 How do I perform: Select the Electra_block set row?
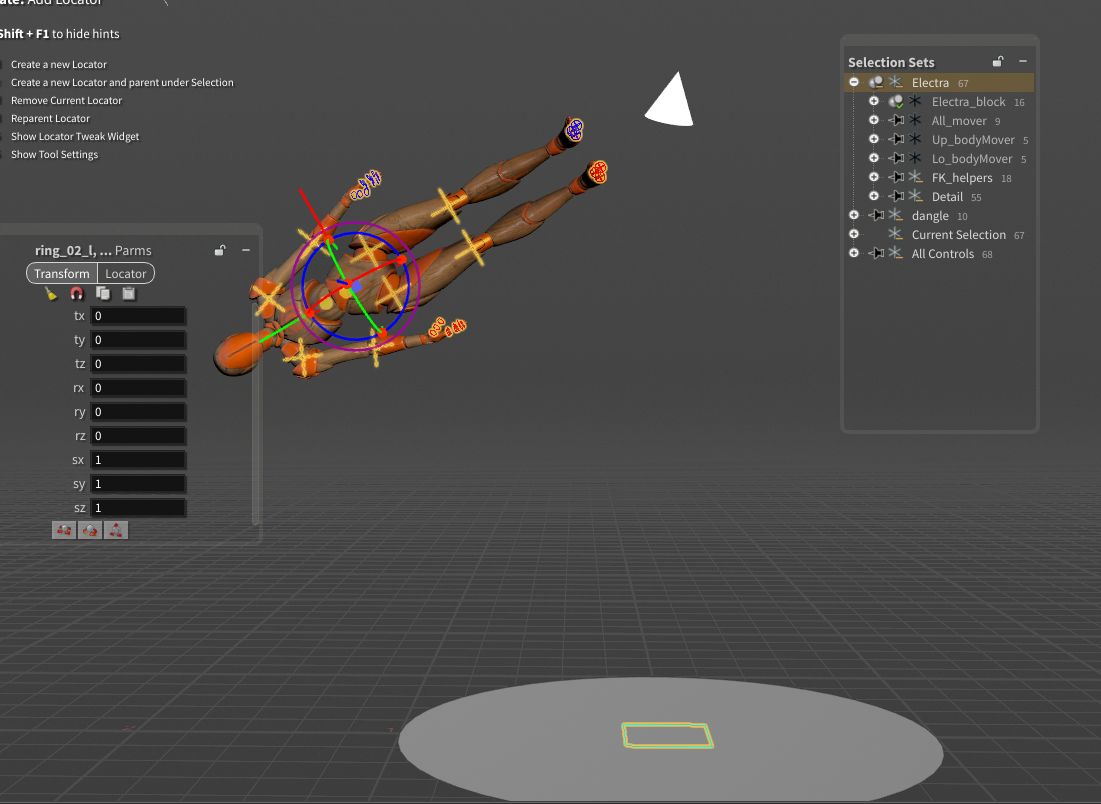[939, 102]
